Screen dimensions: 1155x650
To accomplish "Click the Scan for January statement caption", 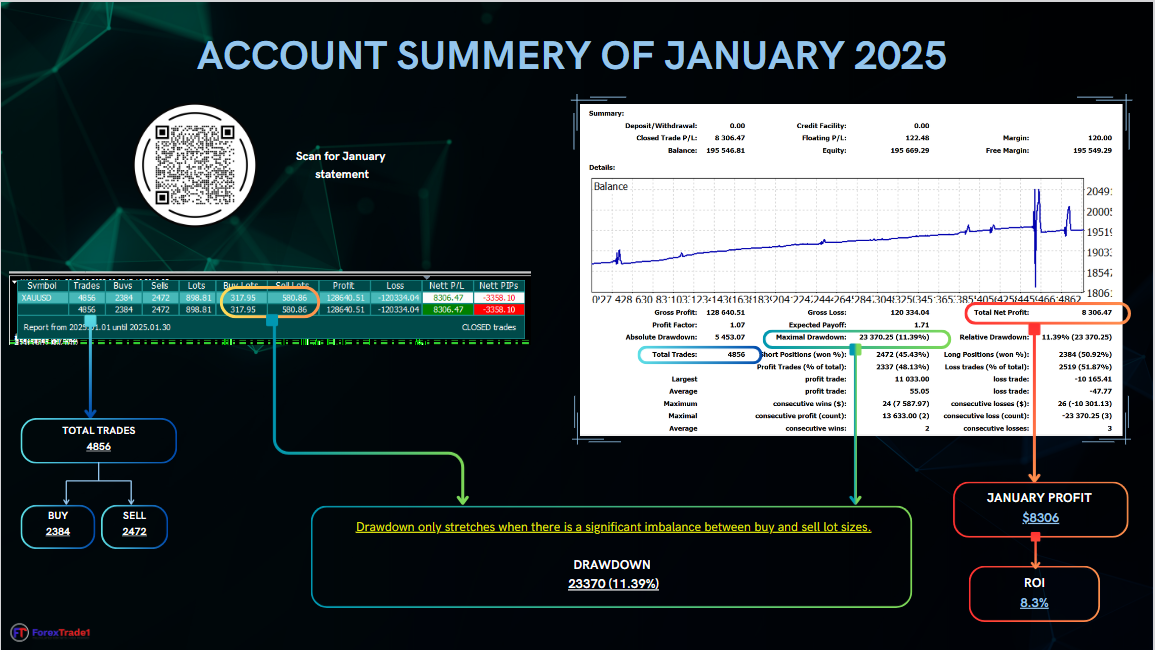I will tap(341, 165).
